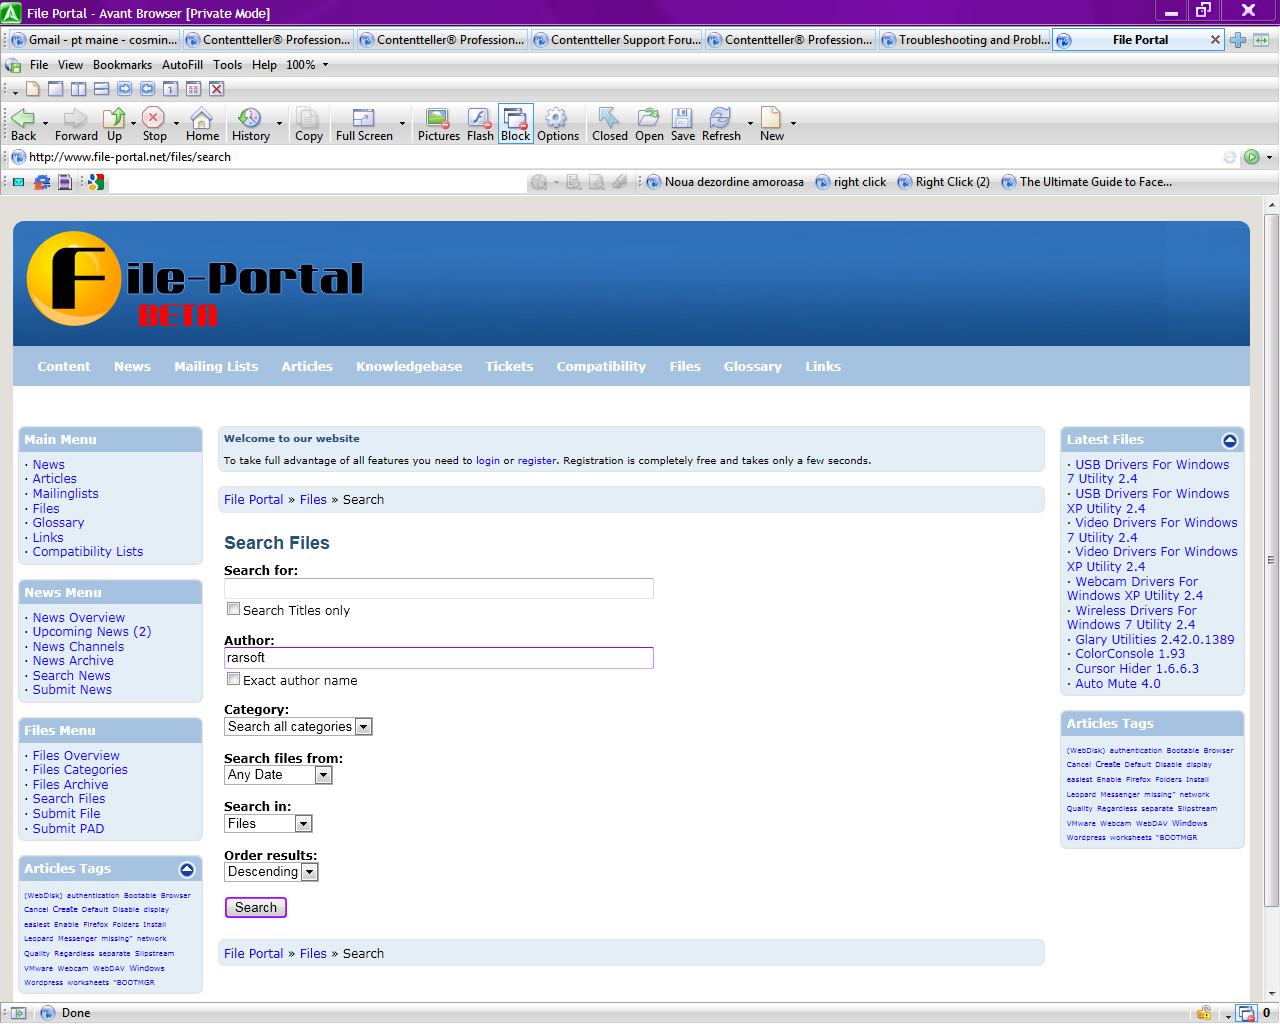Viewport: 1280px width, 1024px height.
Task: Click the Google icon in the bookmarks bar
Action: pyautogui.click(x=95, y=182)
